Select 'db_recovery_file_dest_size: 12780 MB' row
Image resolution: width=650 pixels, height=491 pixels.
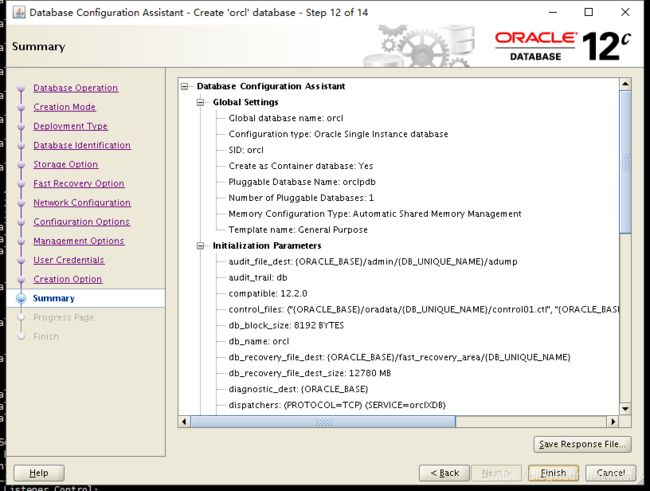coord(310,373)
